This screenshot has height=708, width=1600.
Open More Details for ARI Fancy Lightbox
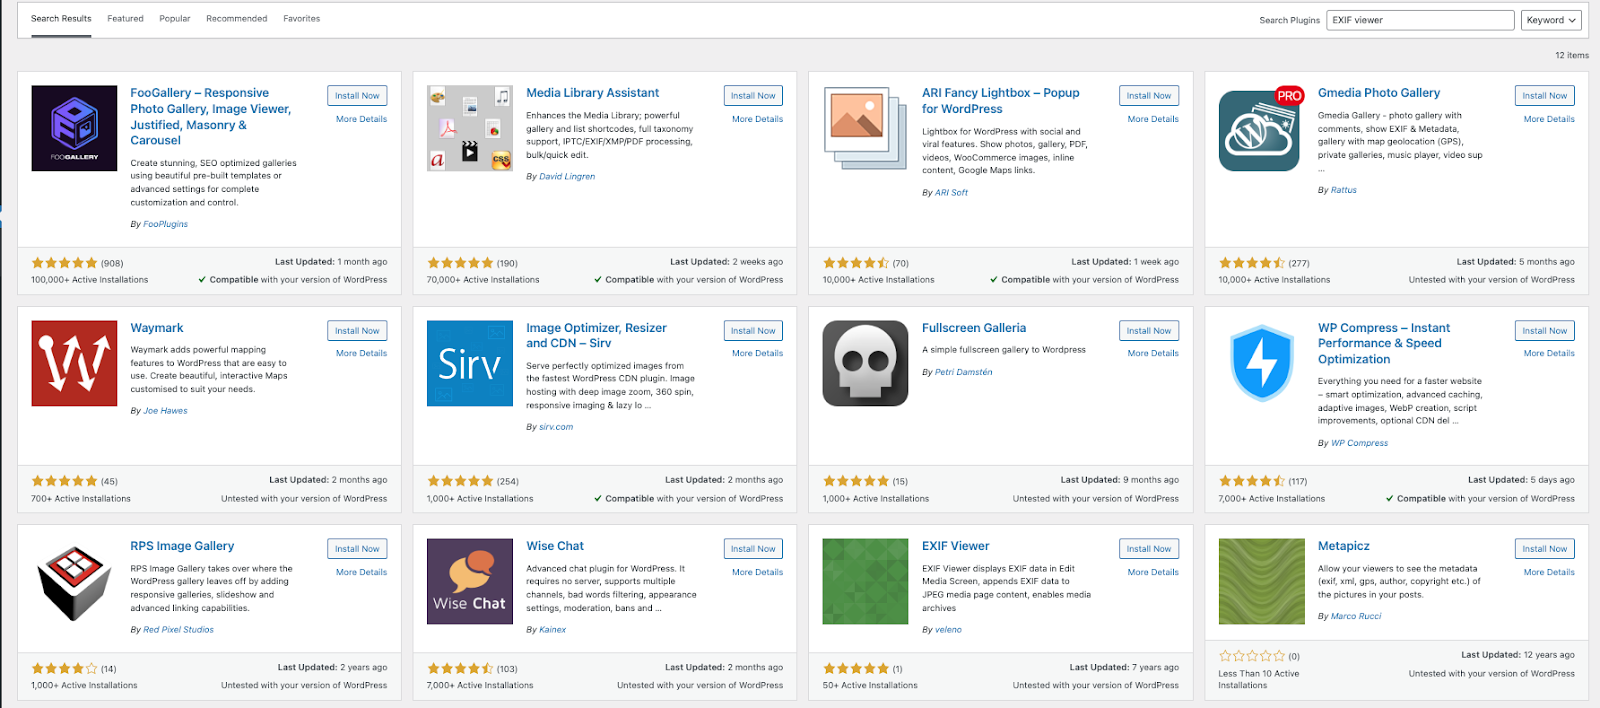tap(1153, 119)
